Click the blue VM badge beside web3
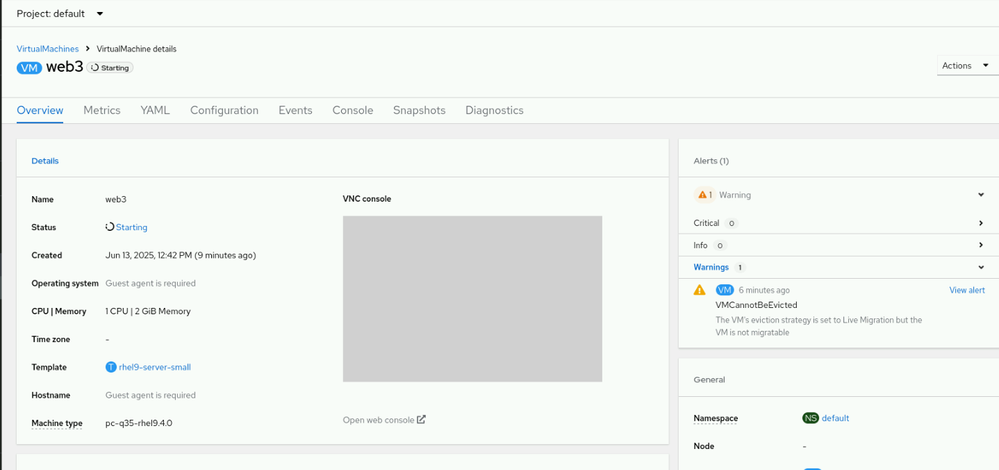The height and width of the screenshot is (470, 999). coord(29,67)
